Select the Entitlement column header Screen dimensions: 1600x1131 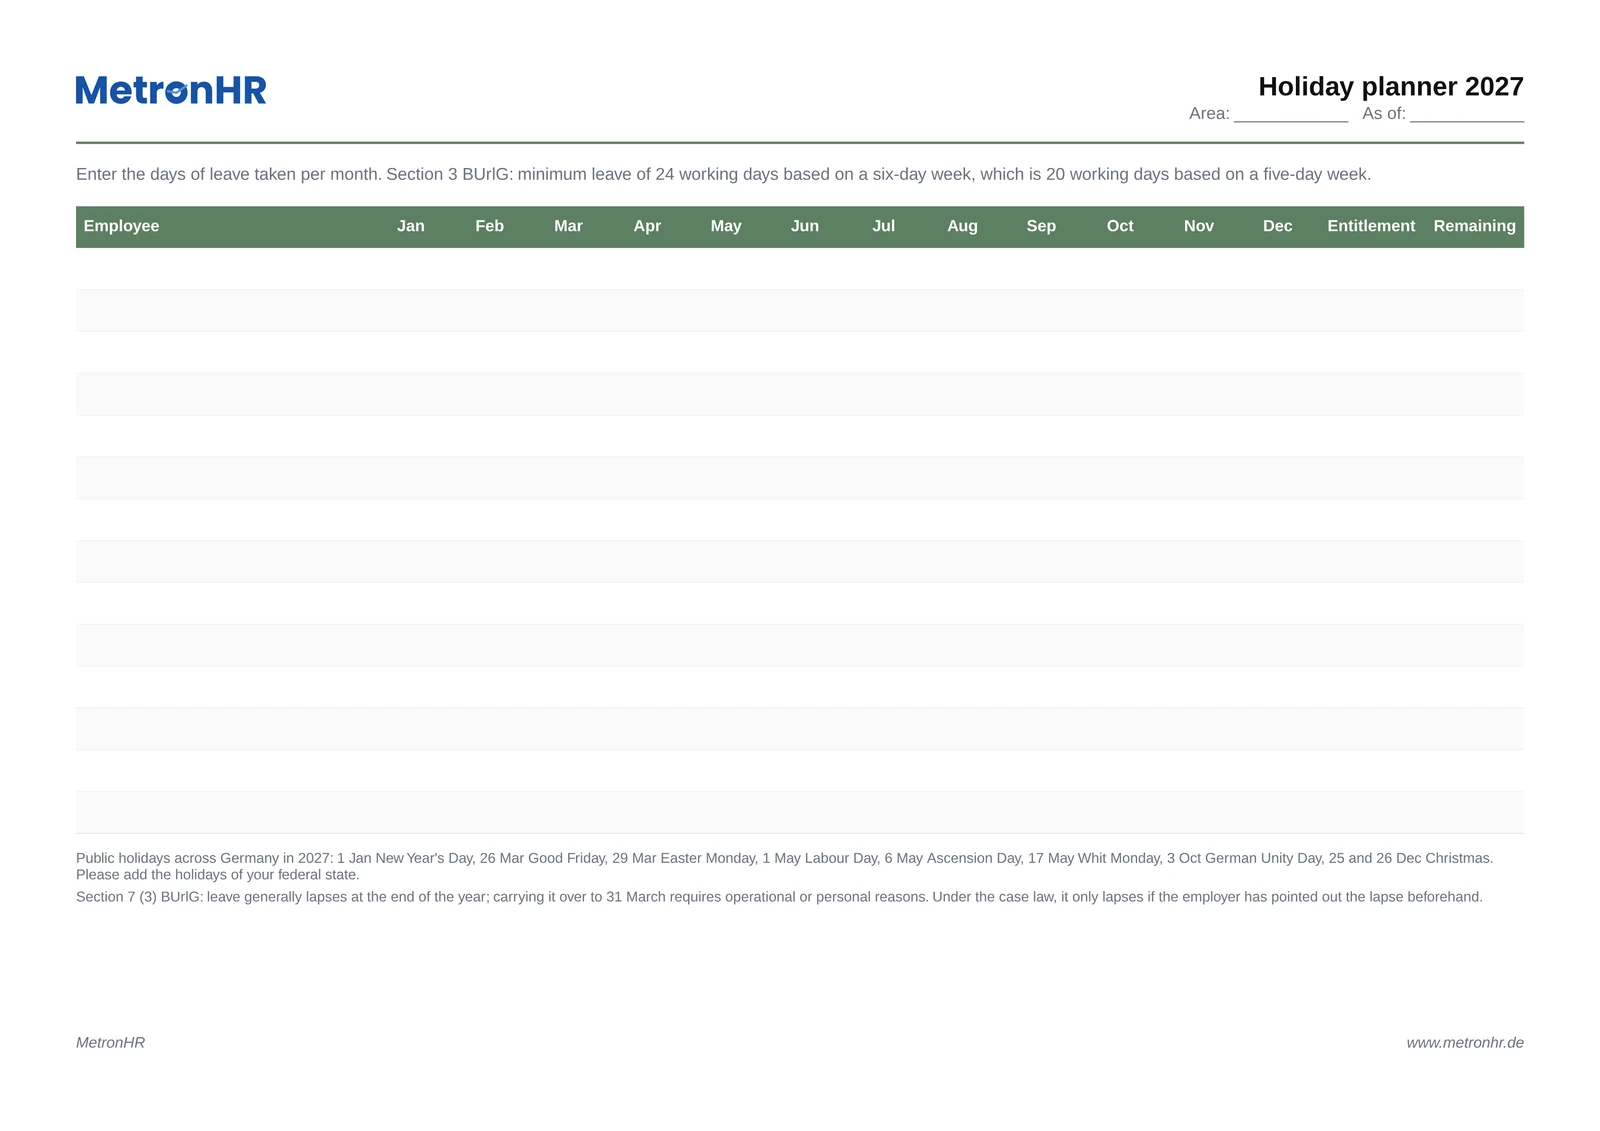click(1371, 226)
